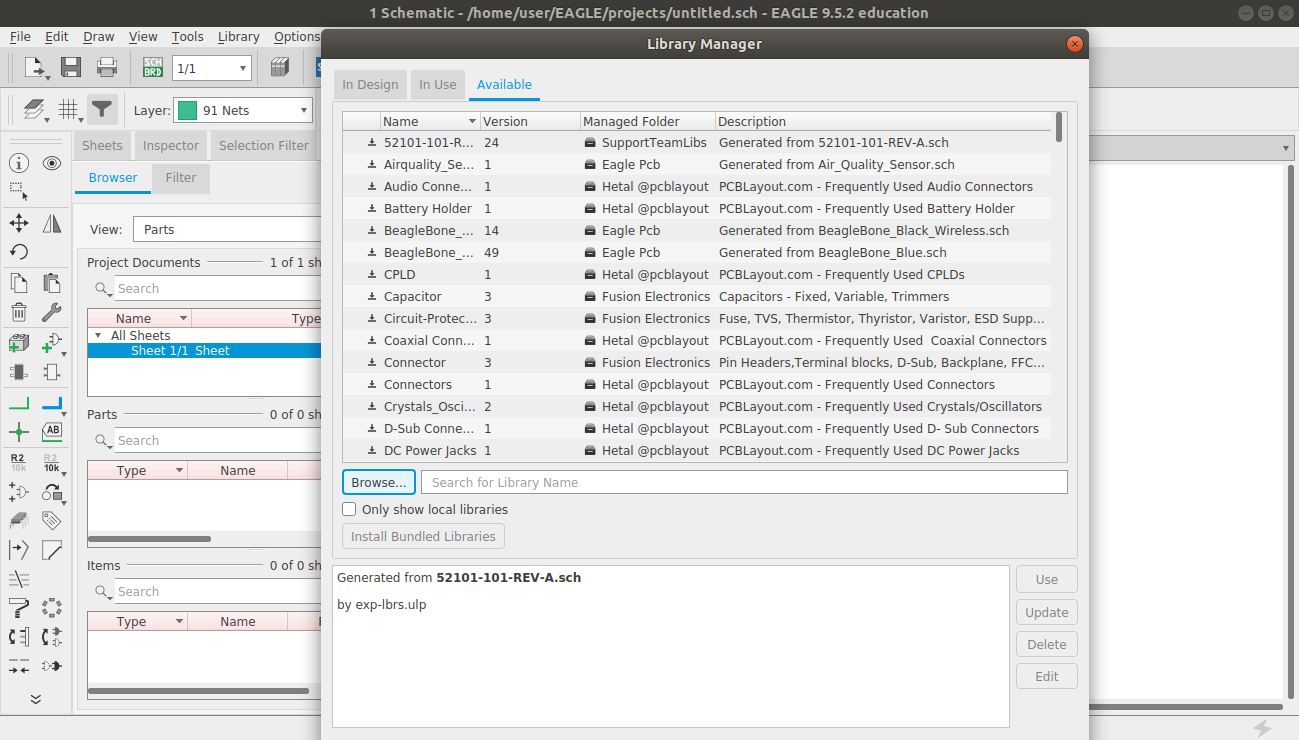Click the lightning bolt status icon

click(x=1262, y=728)
